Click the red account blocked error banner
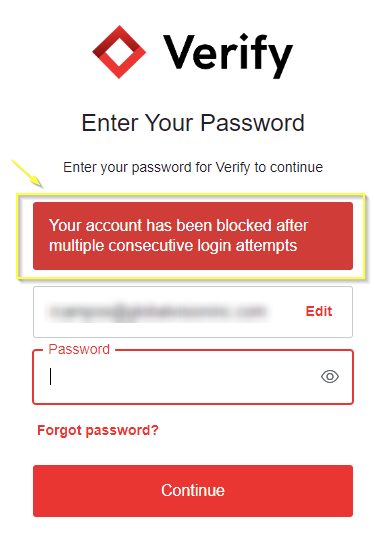The image size is (374, 552). coord(193,236)
